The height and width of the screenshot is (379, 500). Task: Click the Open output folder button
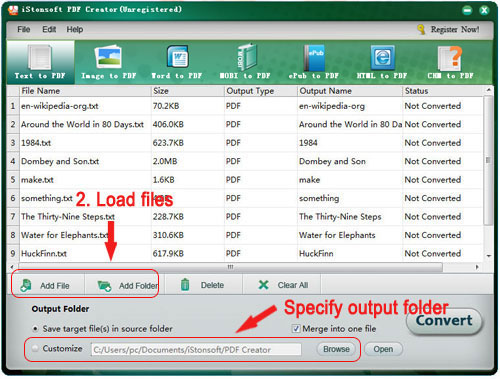[x=383, y=349]
